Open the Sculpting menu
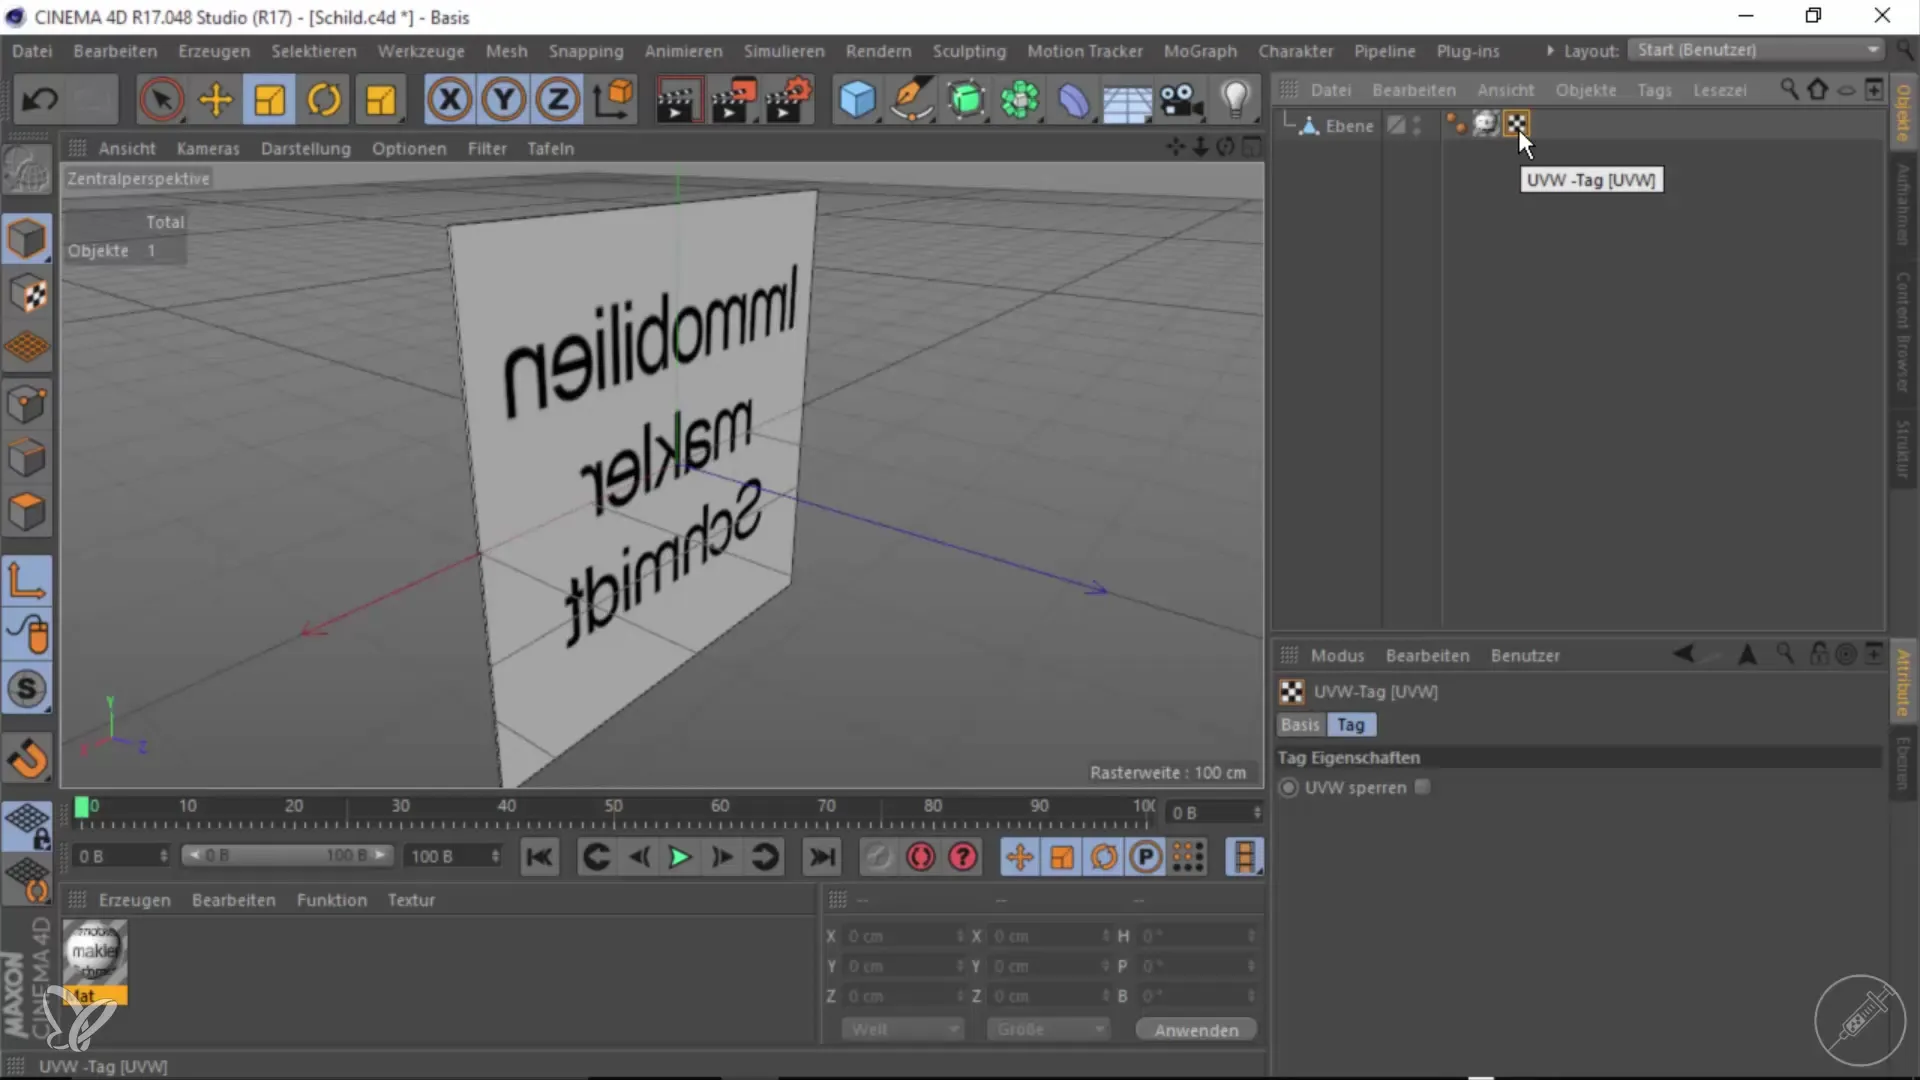 (x=969, y=51)
